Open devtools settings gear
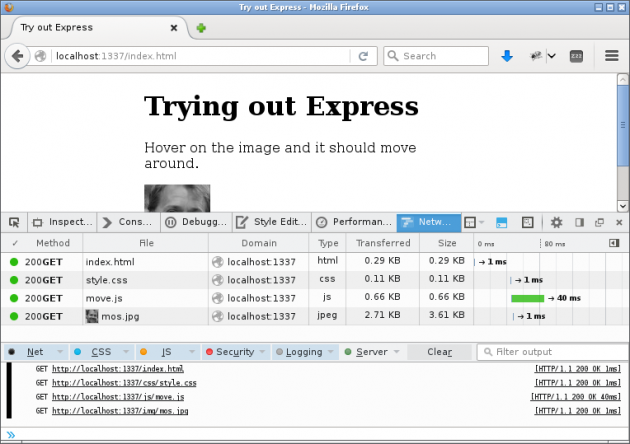The image size is (630, 444). (556, 222)
